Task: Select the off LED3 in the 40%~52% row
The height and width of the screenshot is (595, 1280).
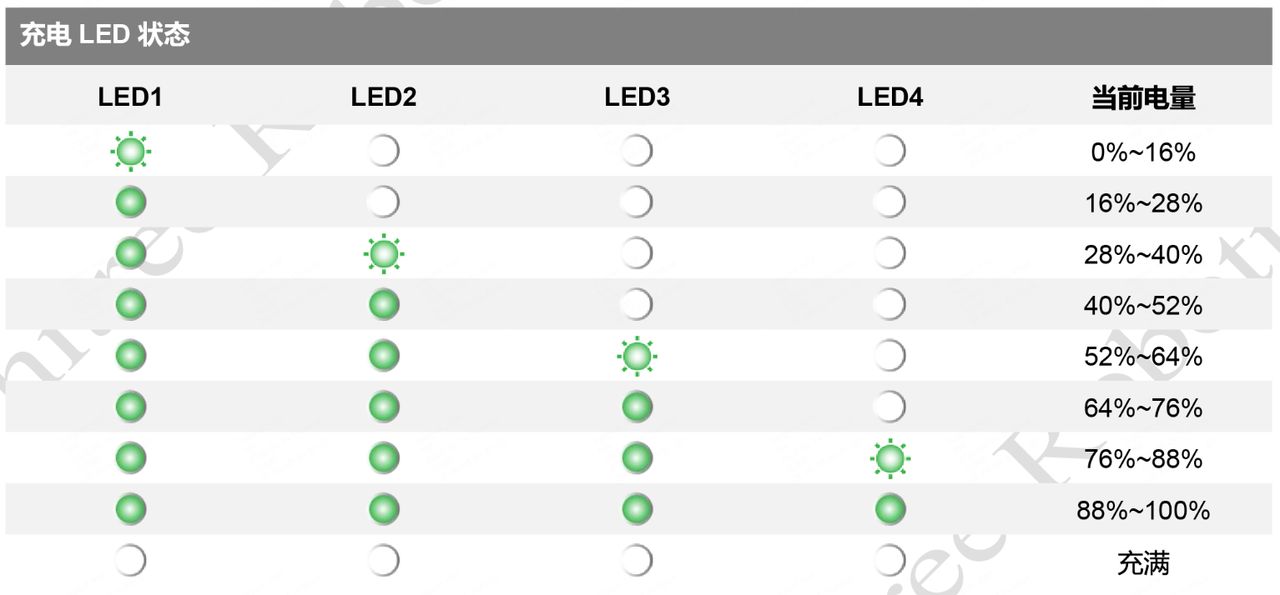Action: [636, 305]
